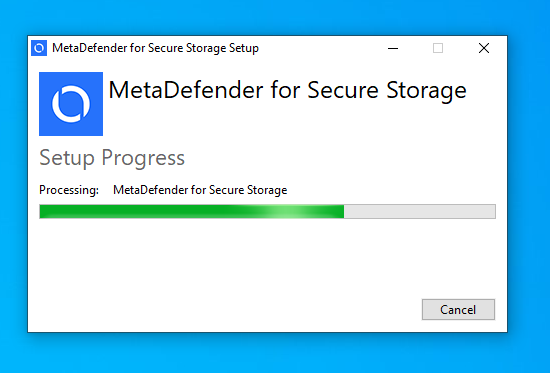Viewport: 550px width, 373px height.
Task: Click the package name beside the Processing label
Action: [x=200, y=190]
